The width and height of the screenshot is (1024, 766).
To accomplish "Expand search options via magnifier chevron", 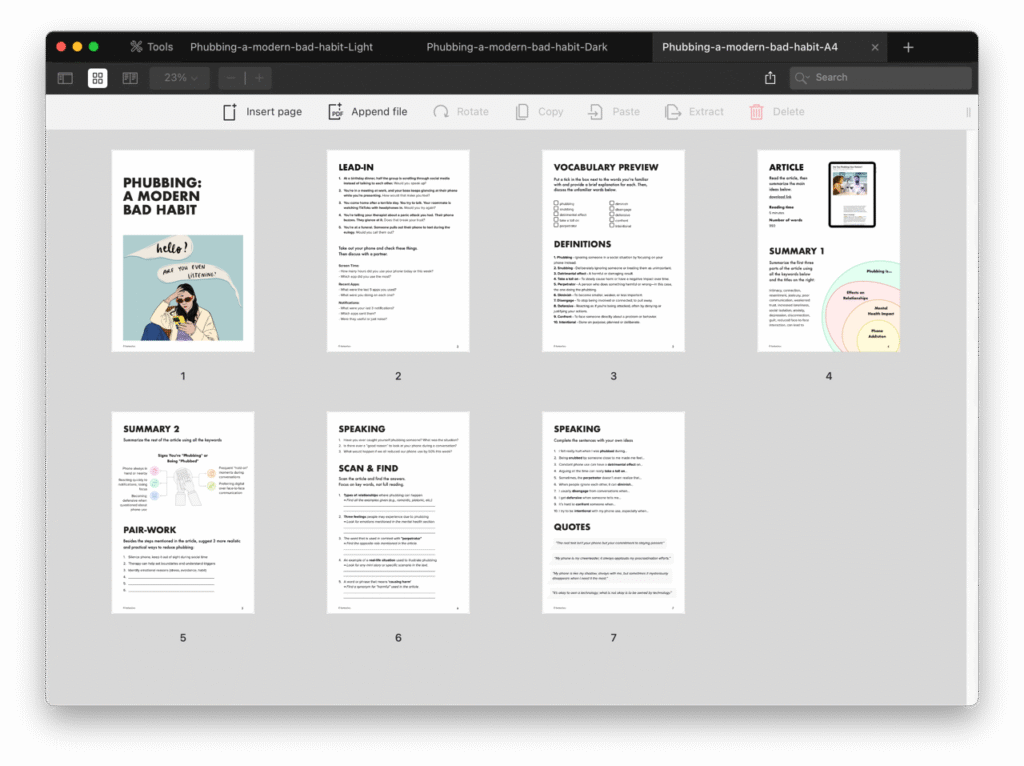I will tap(803, 78).
